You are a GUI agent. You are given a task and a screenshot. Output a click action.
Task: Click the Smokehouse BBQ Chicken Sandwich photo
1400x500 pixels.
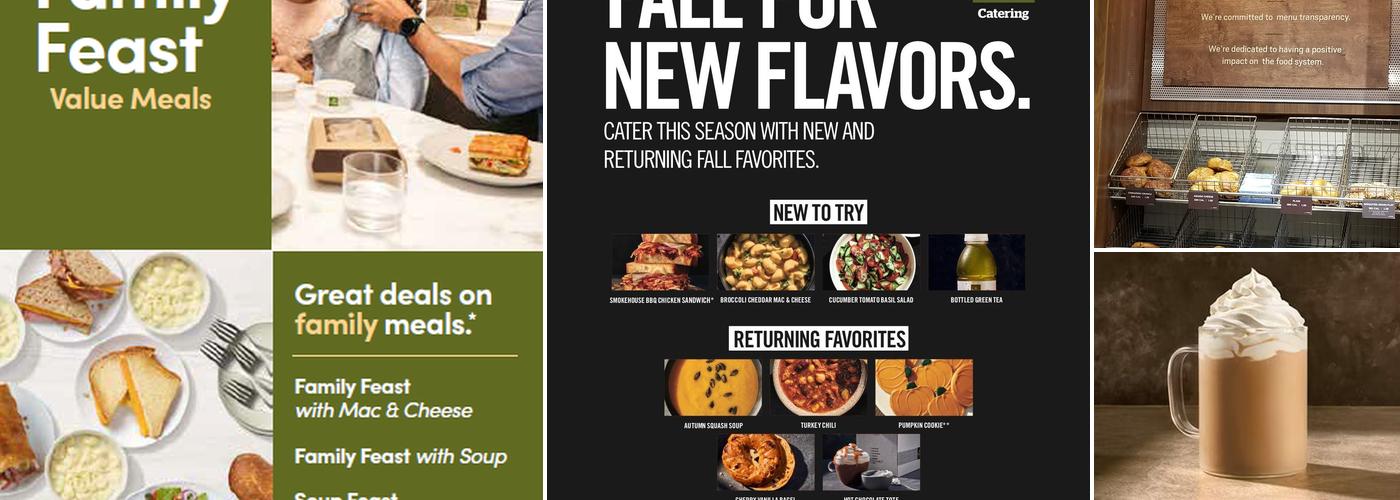pyautogui.click(x=660, y=262)
